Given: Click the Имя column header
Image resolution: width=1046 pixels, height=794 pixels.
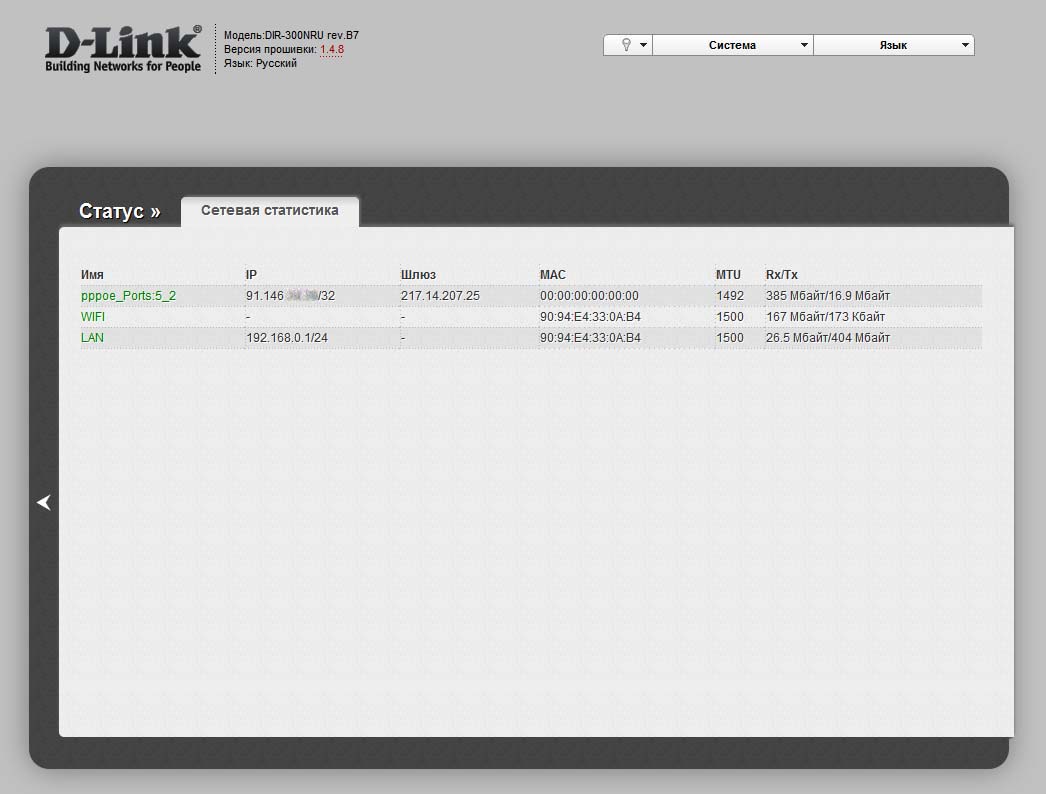Looking at the screenshot, I should point(92,275).
